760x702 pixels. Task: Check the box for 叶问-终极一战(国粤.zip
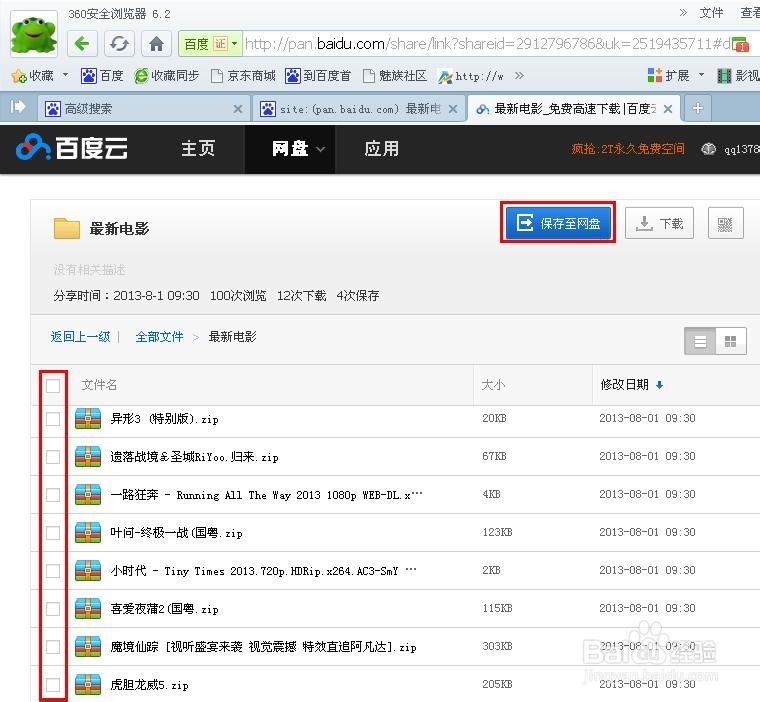[53, 533]
